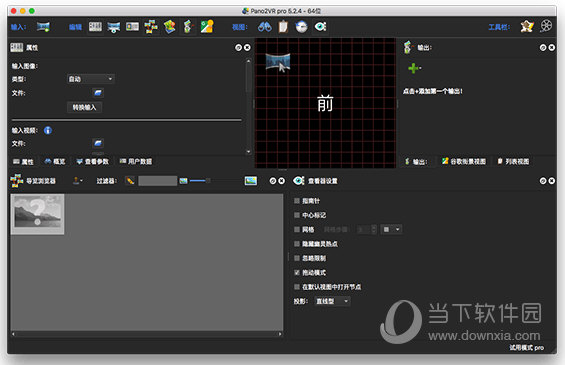Click the Tour Browser scroll right arrow

pyautogui.click(x=280, y=334)
